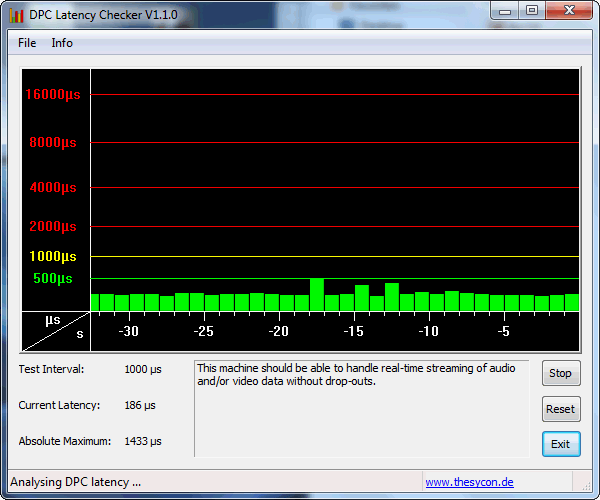
Task: Click the DPC Latency Checker title bar icon
Action: coord(16,15)
